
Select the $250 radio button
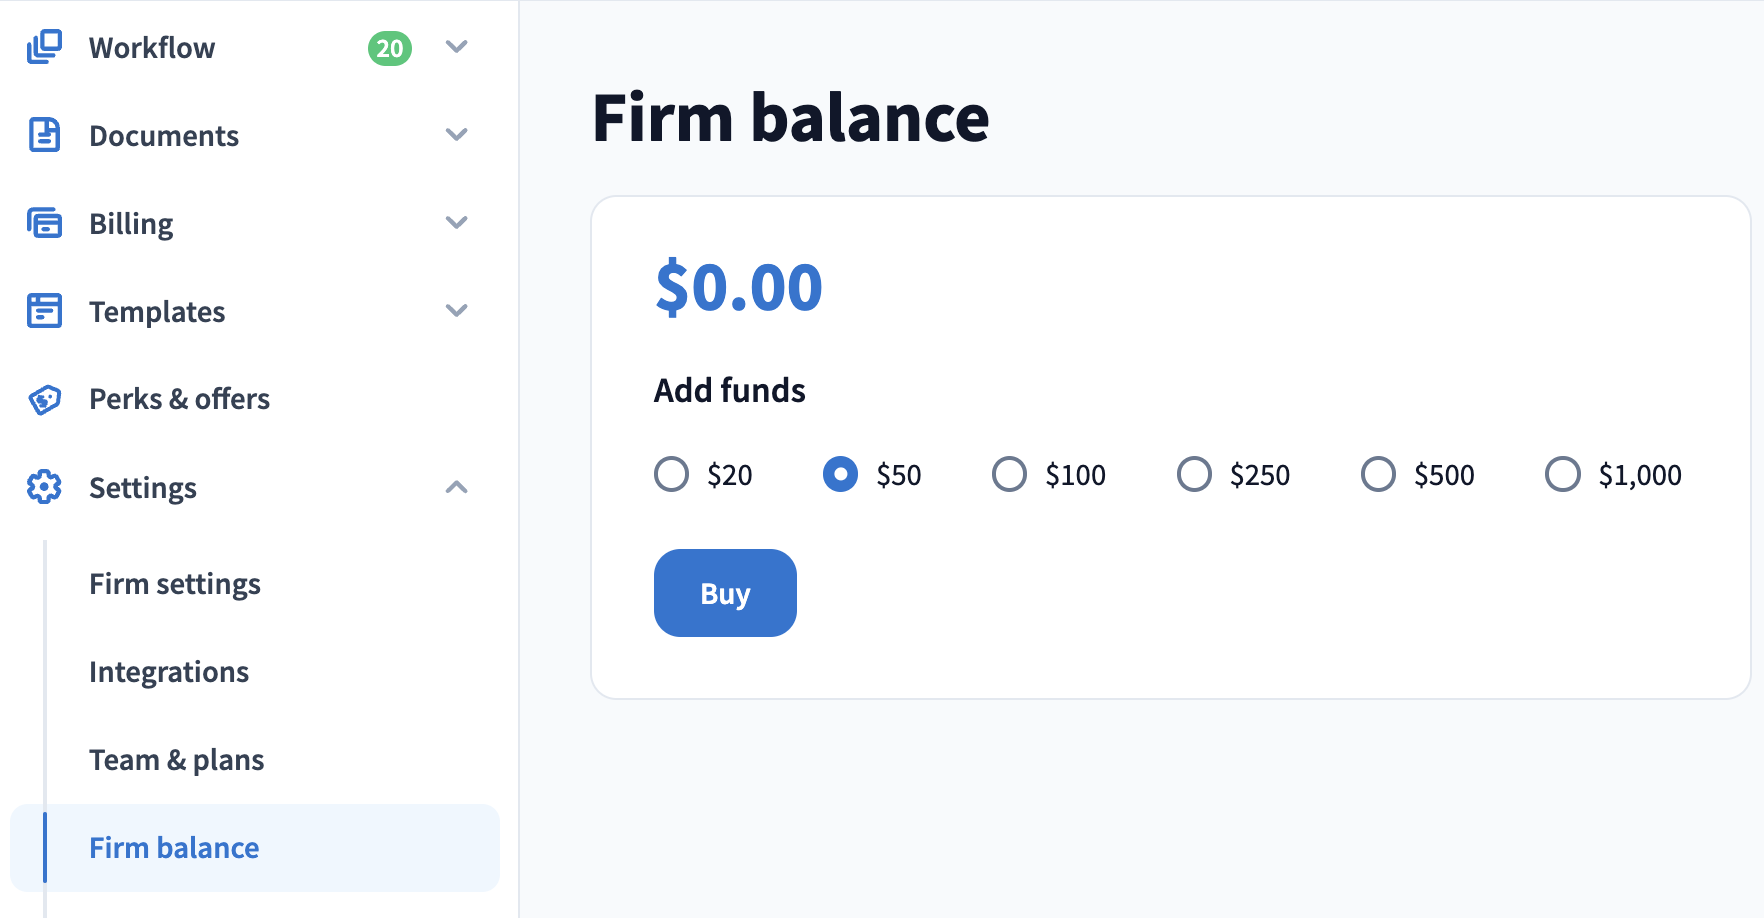click(1194, 474)
